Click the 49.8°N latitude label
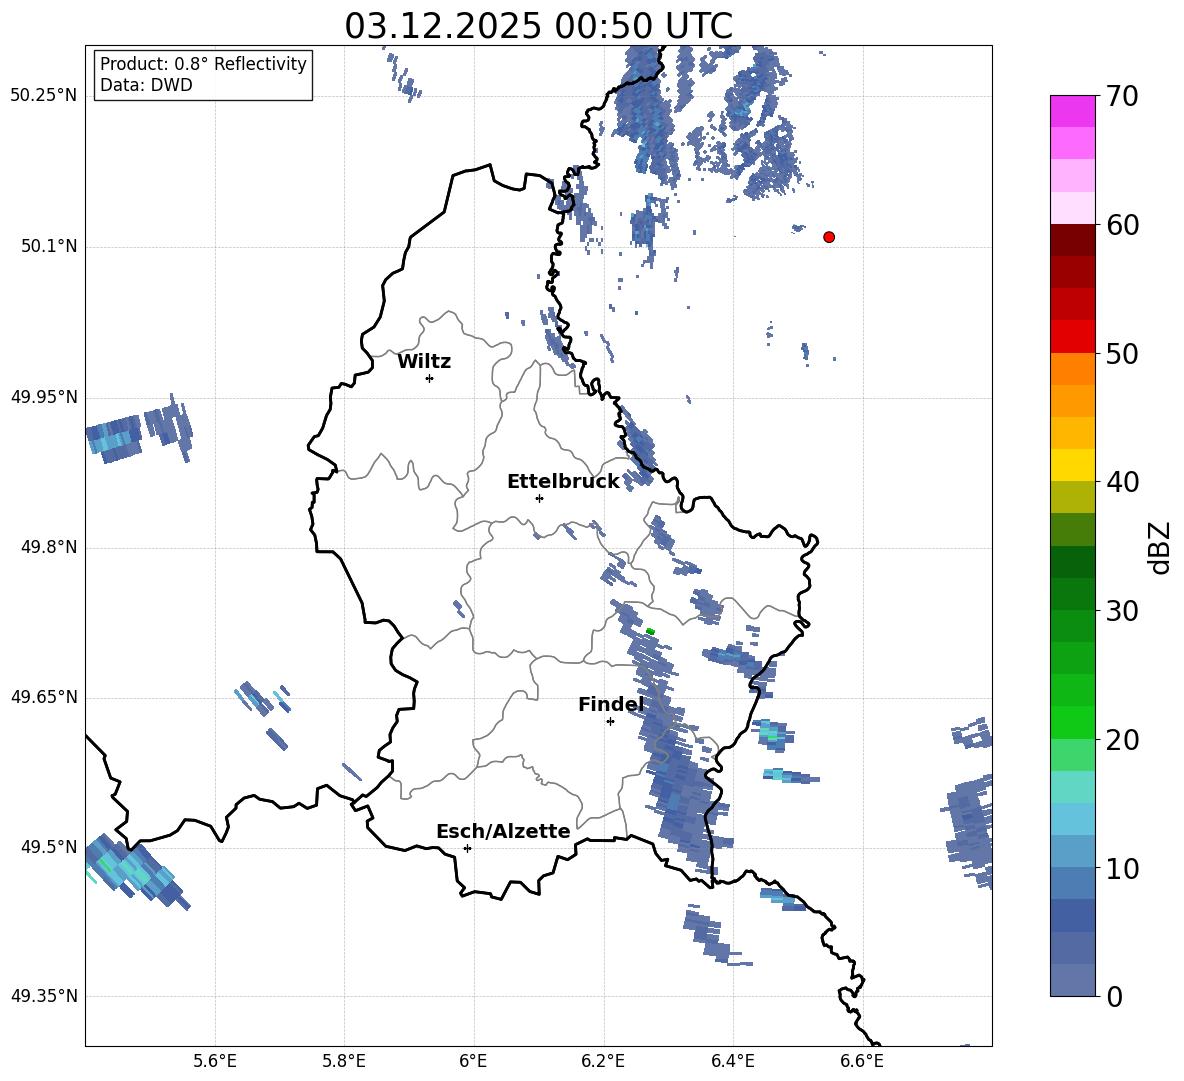The width and height of the screenshot is (1184, 1081). pos(49,547)
